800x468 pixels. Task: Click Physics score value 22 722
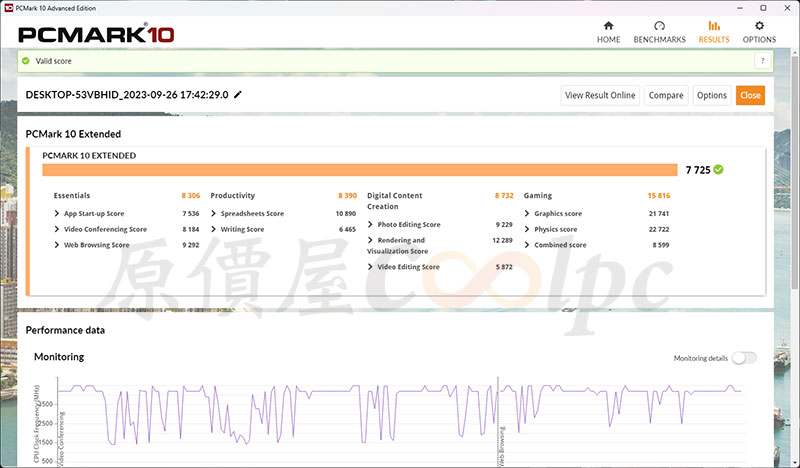[x=659, y=229]
